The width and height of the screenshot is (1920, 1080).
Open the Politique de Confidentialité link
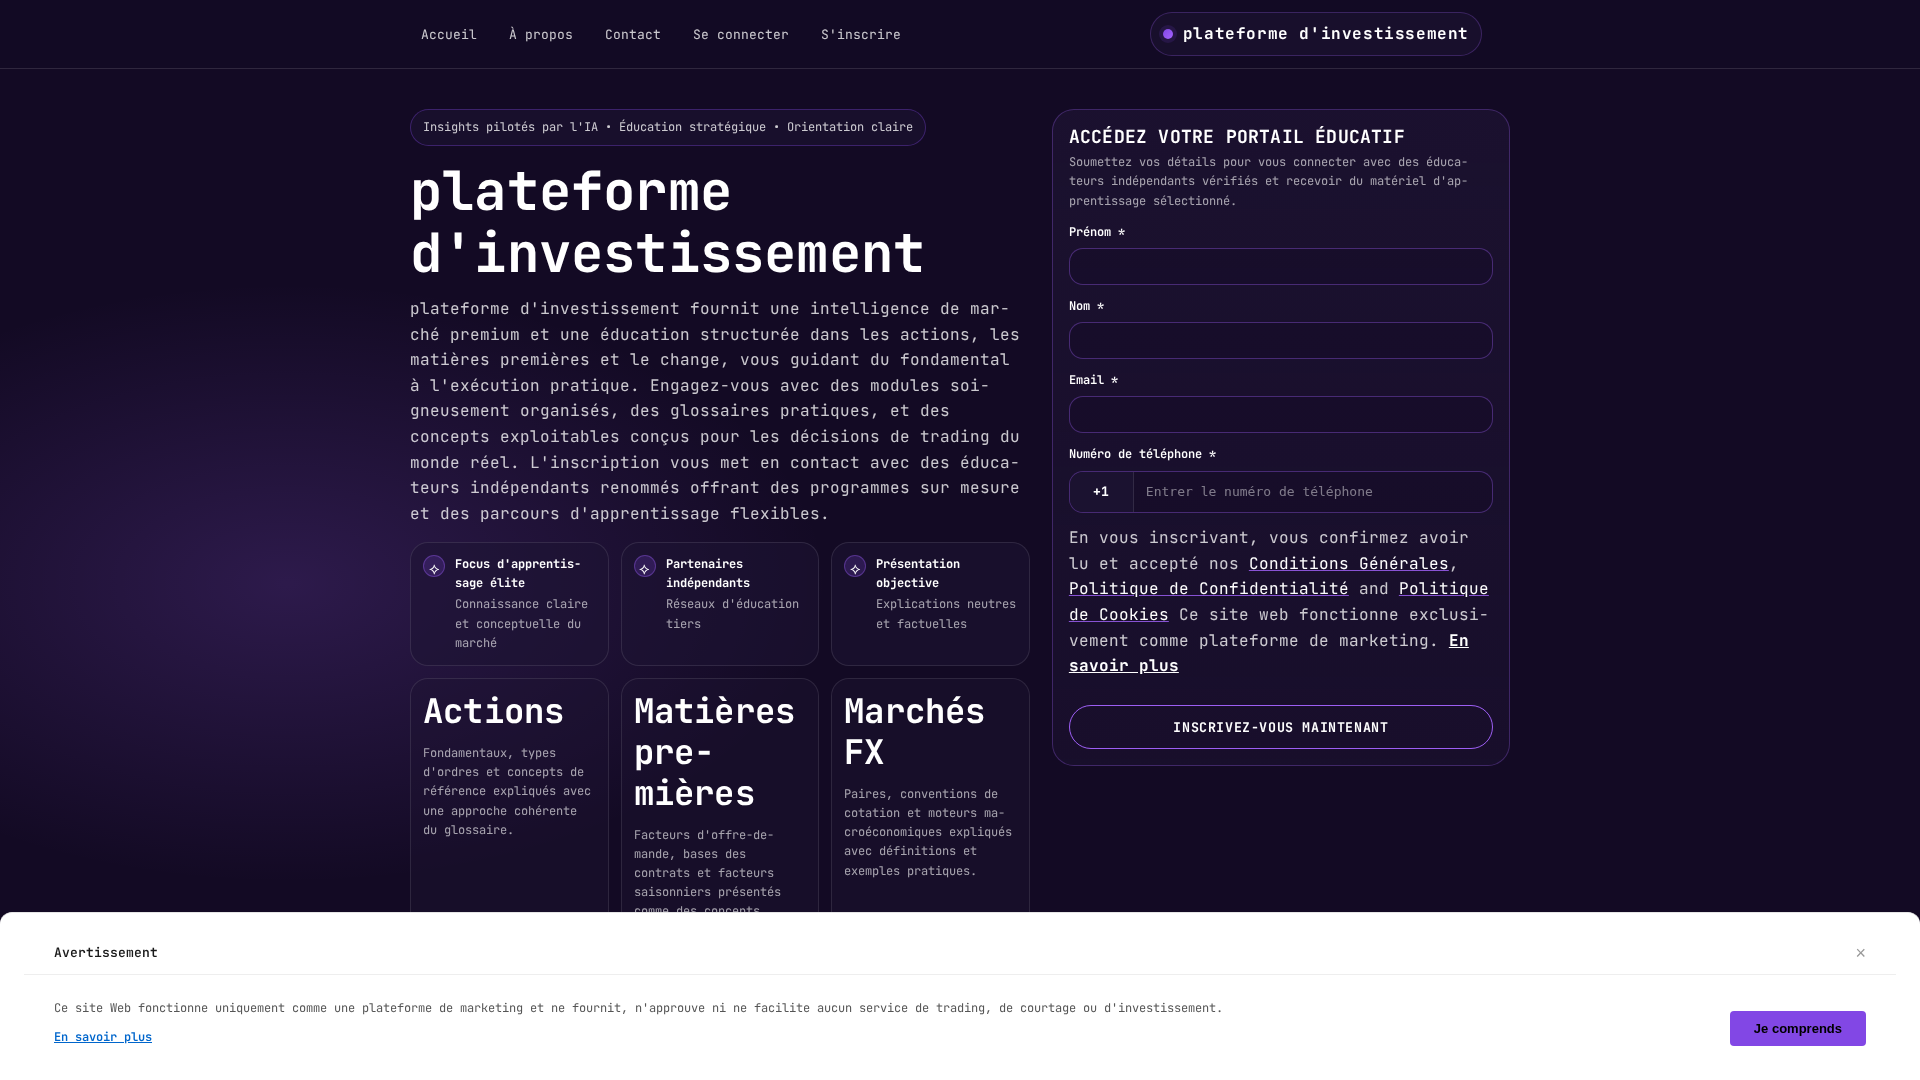[x=1208, y=589]
